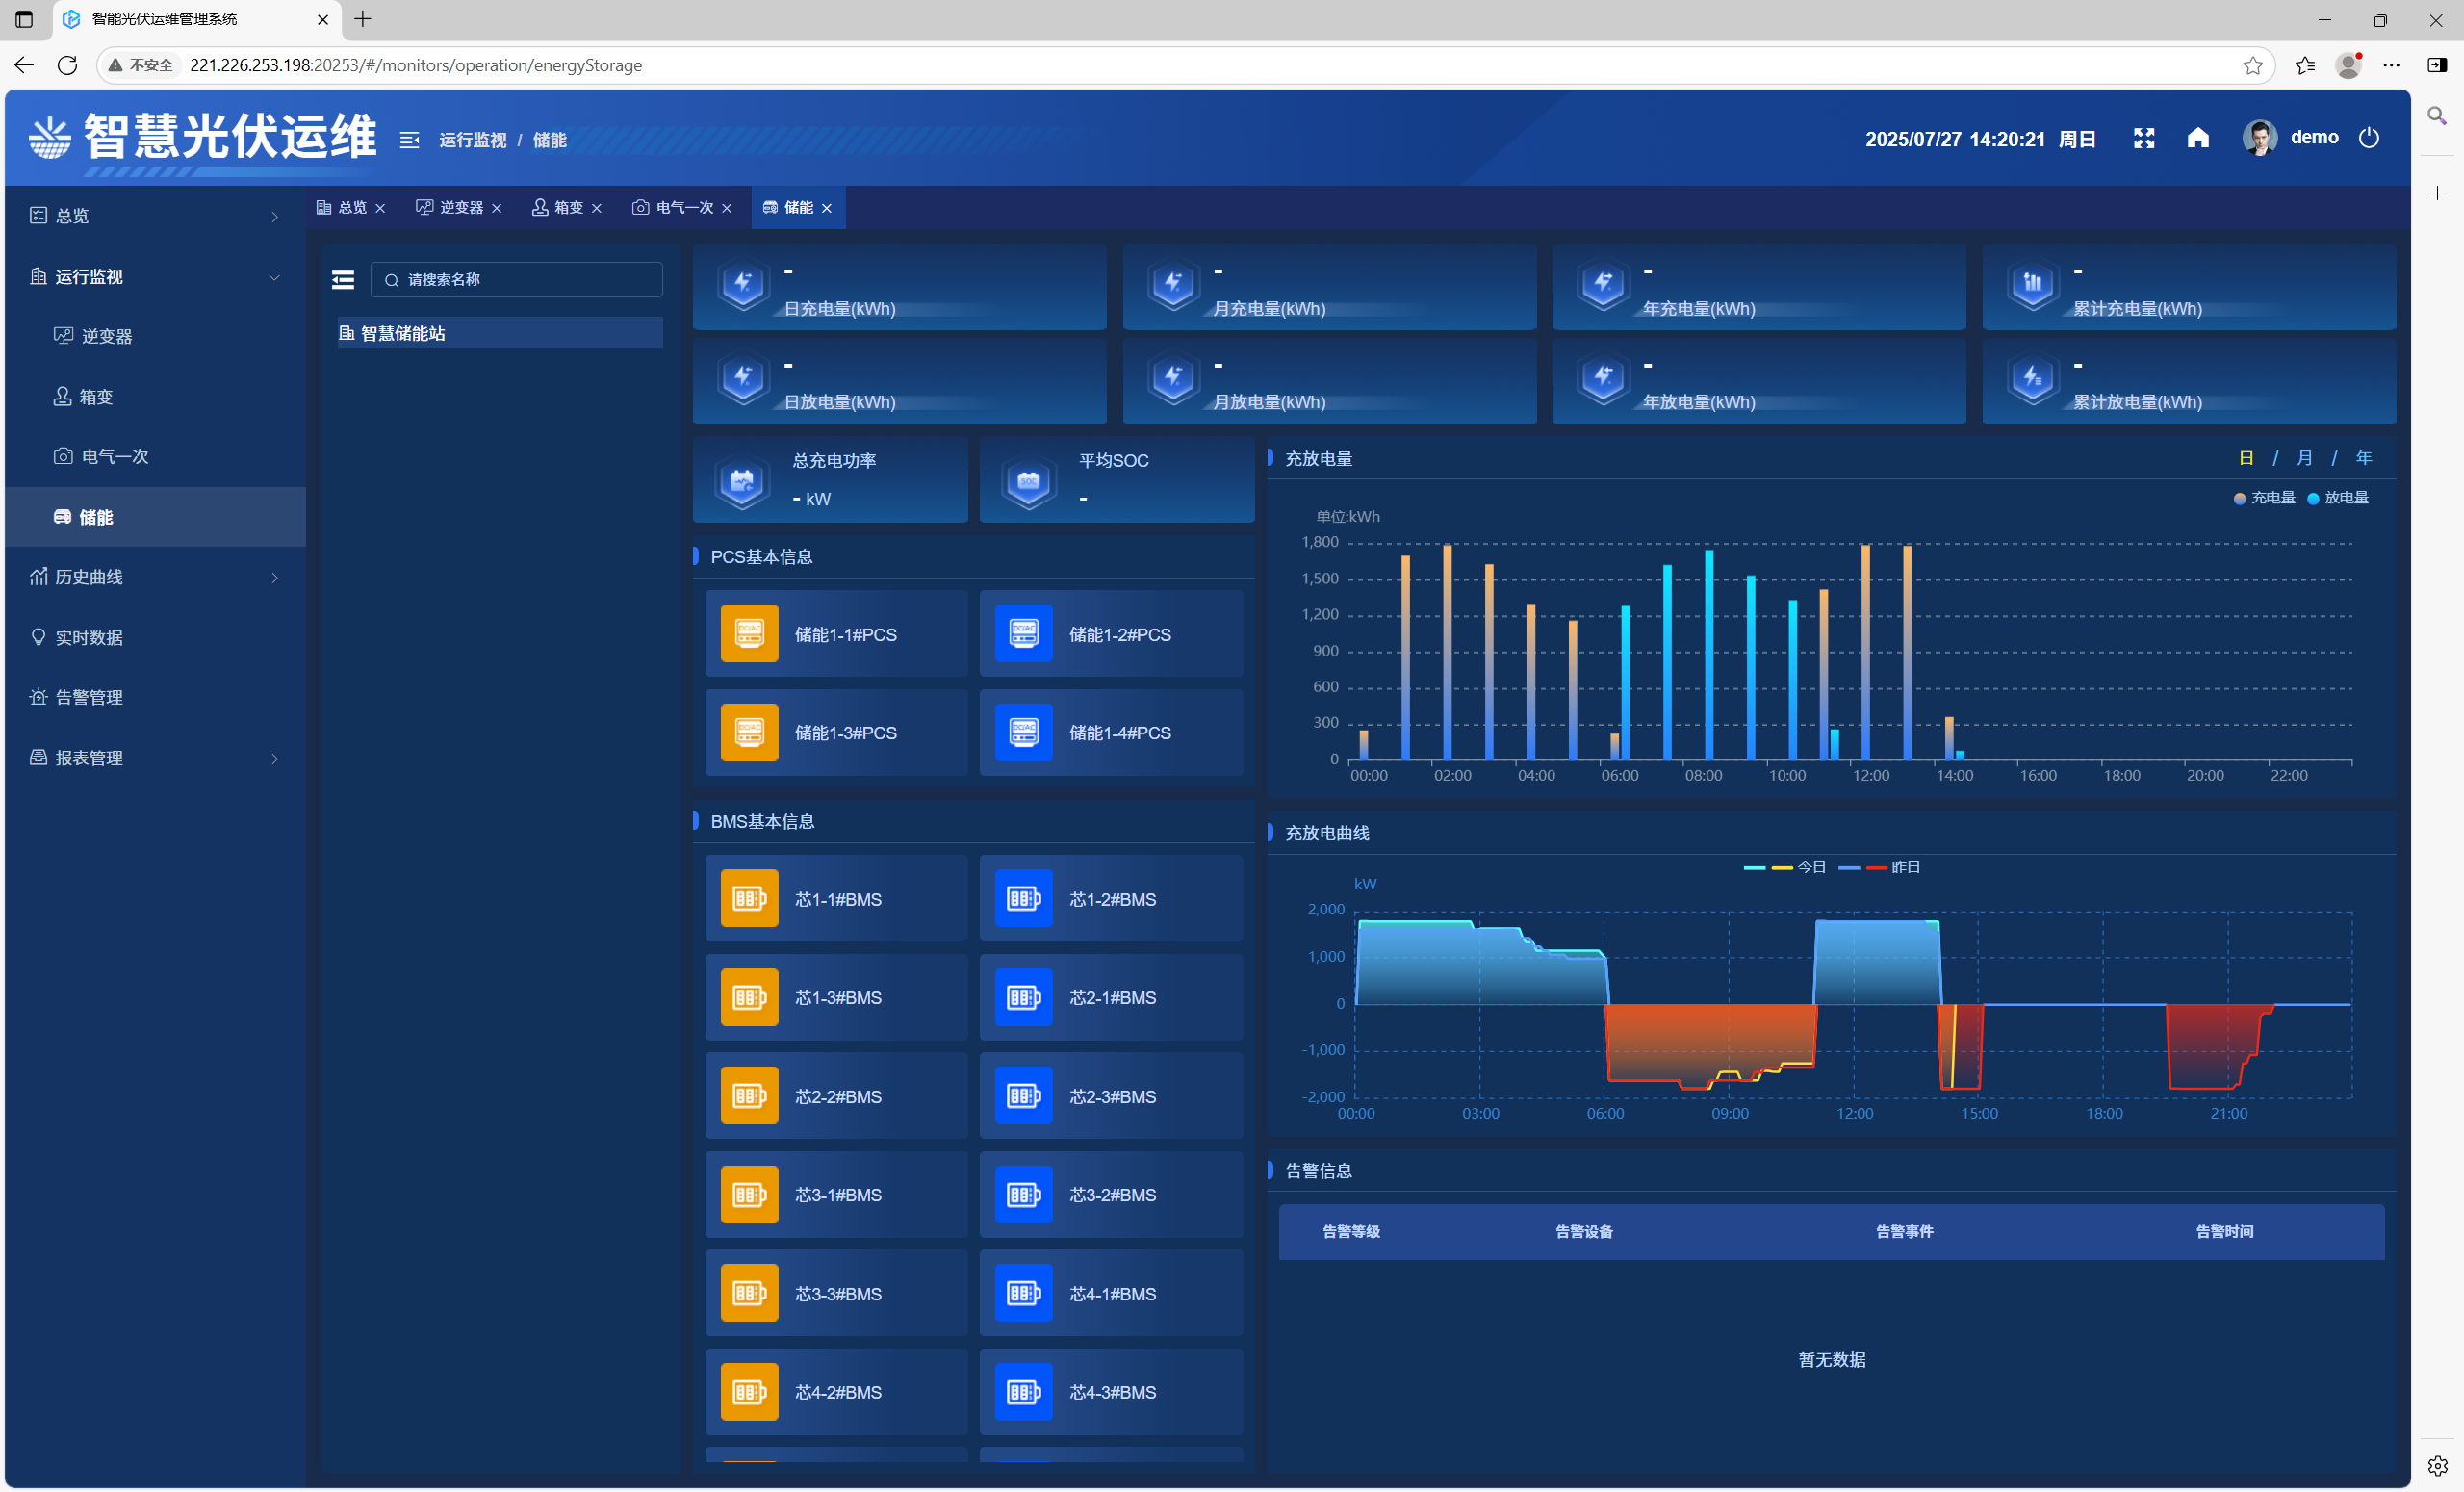The image size is (2464, 1492).
Task: Select the 智慧储能站 tree node
Action: pyautogui.click(x=403, y=333)
